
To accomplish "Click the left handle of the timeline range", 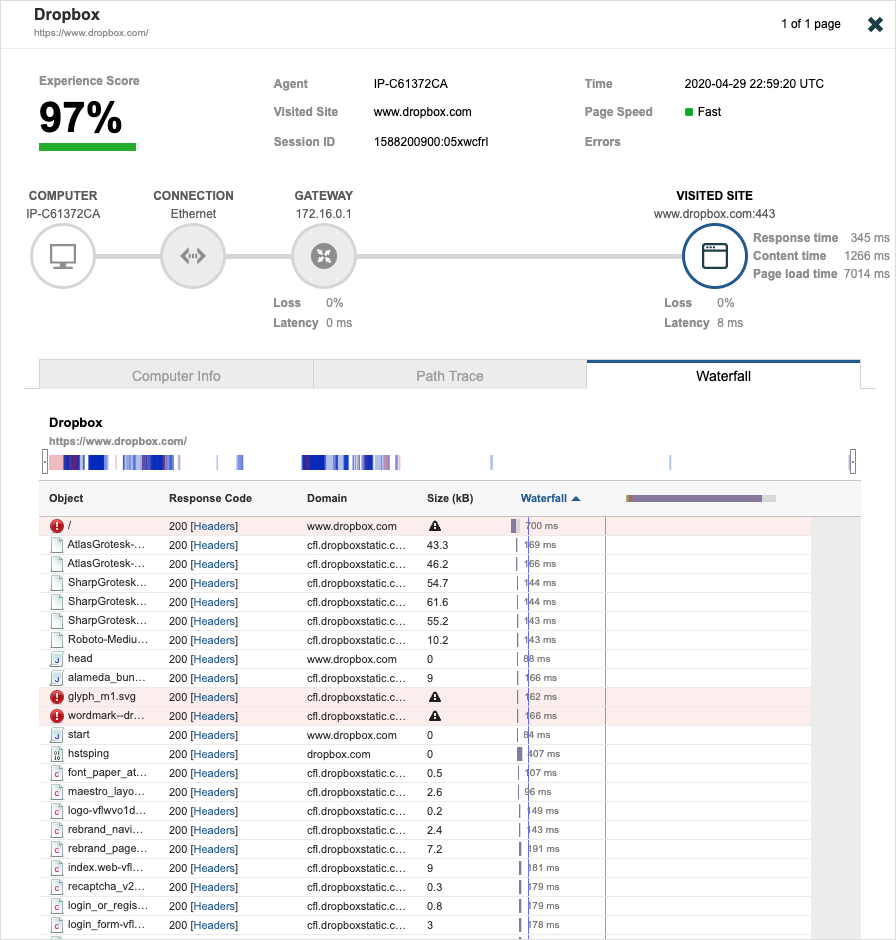I will [45, 461].
